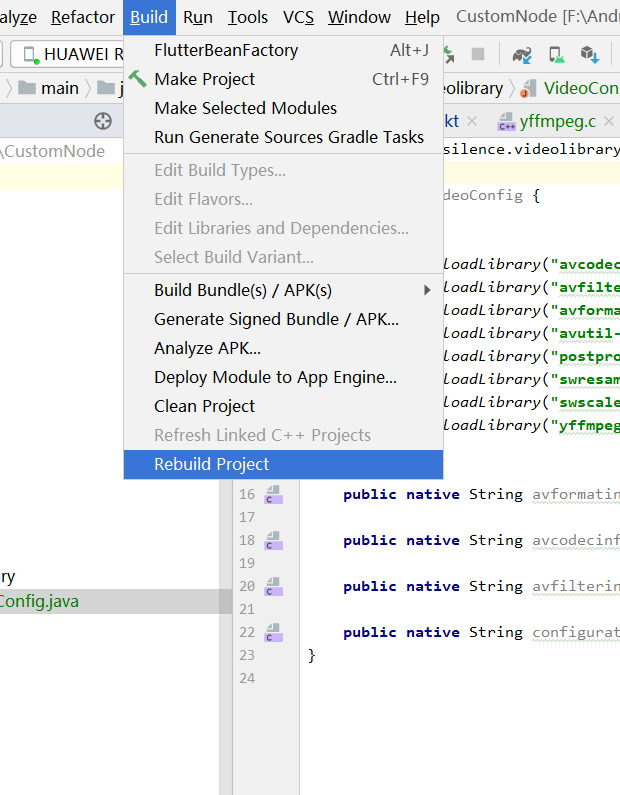Click the native C gutter icon on line 22
The image size is (620, 795).
point(274,633)
